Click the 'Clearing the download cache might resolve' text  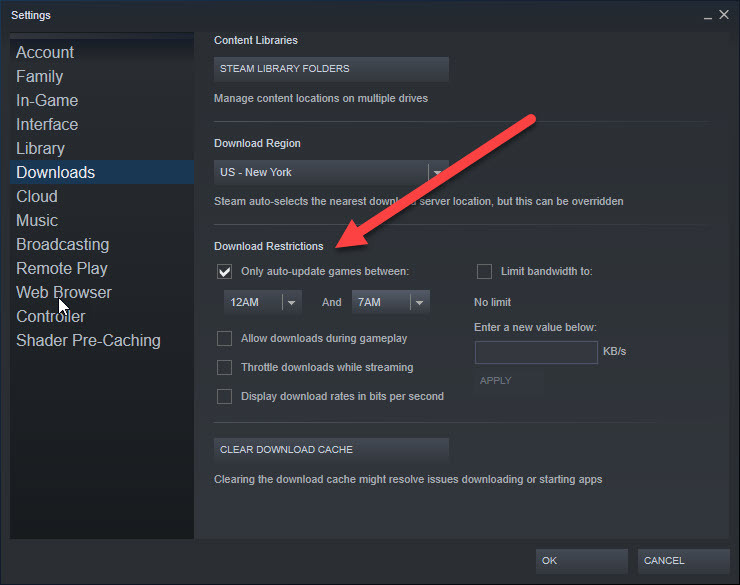[408, 479]
